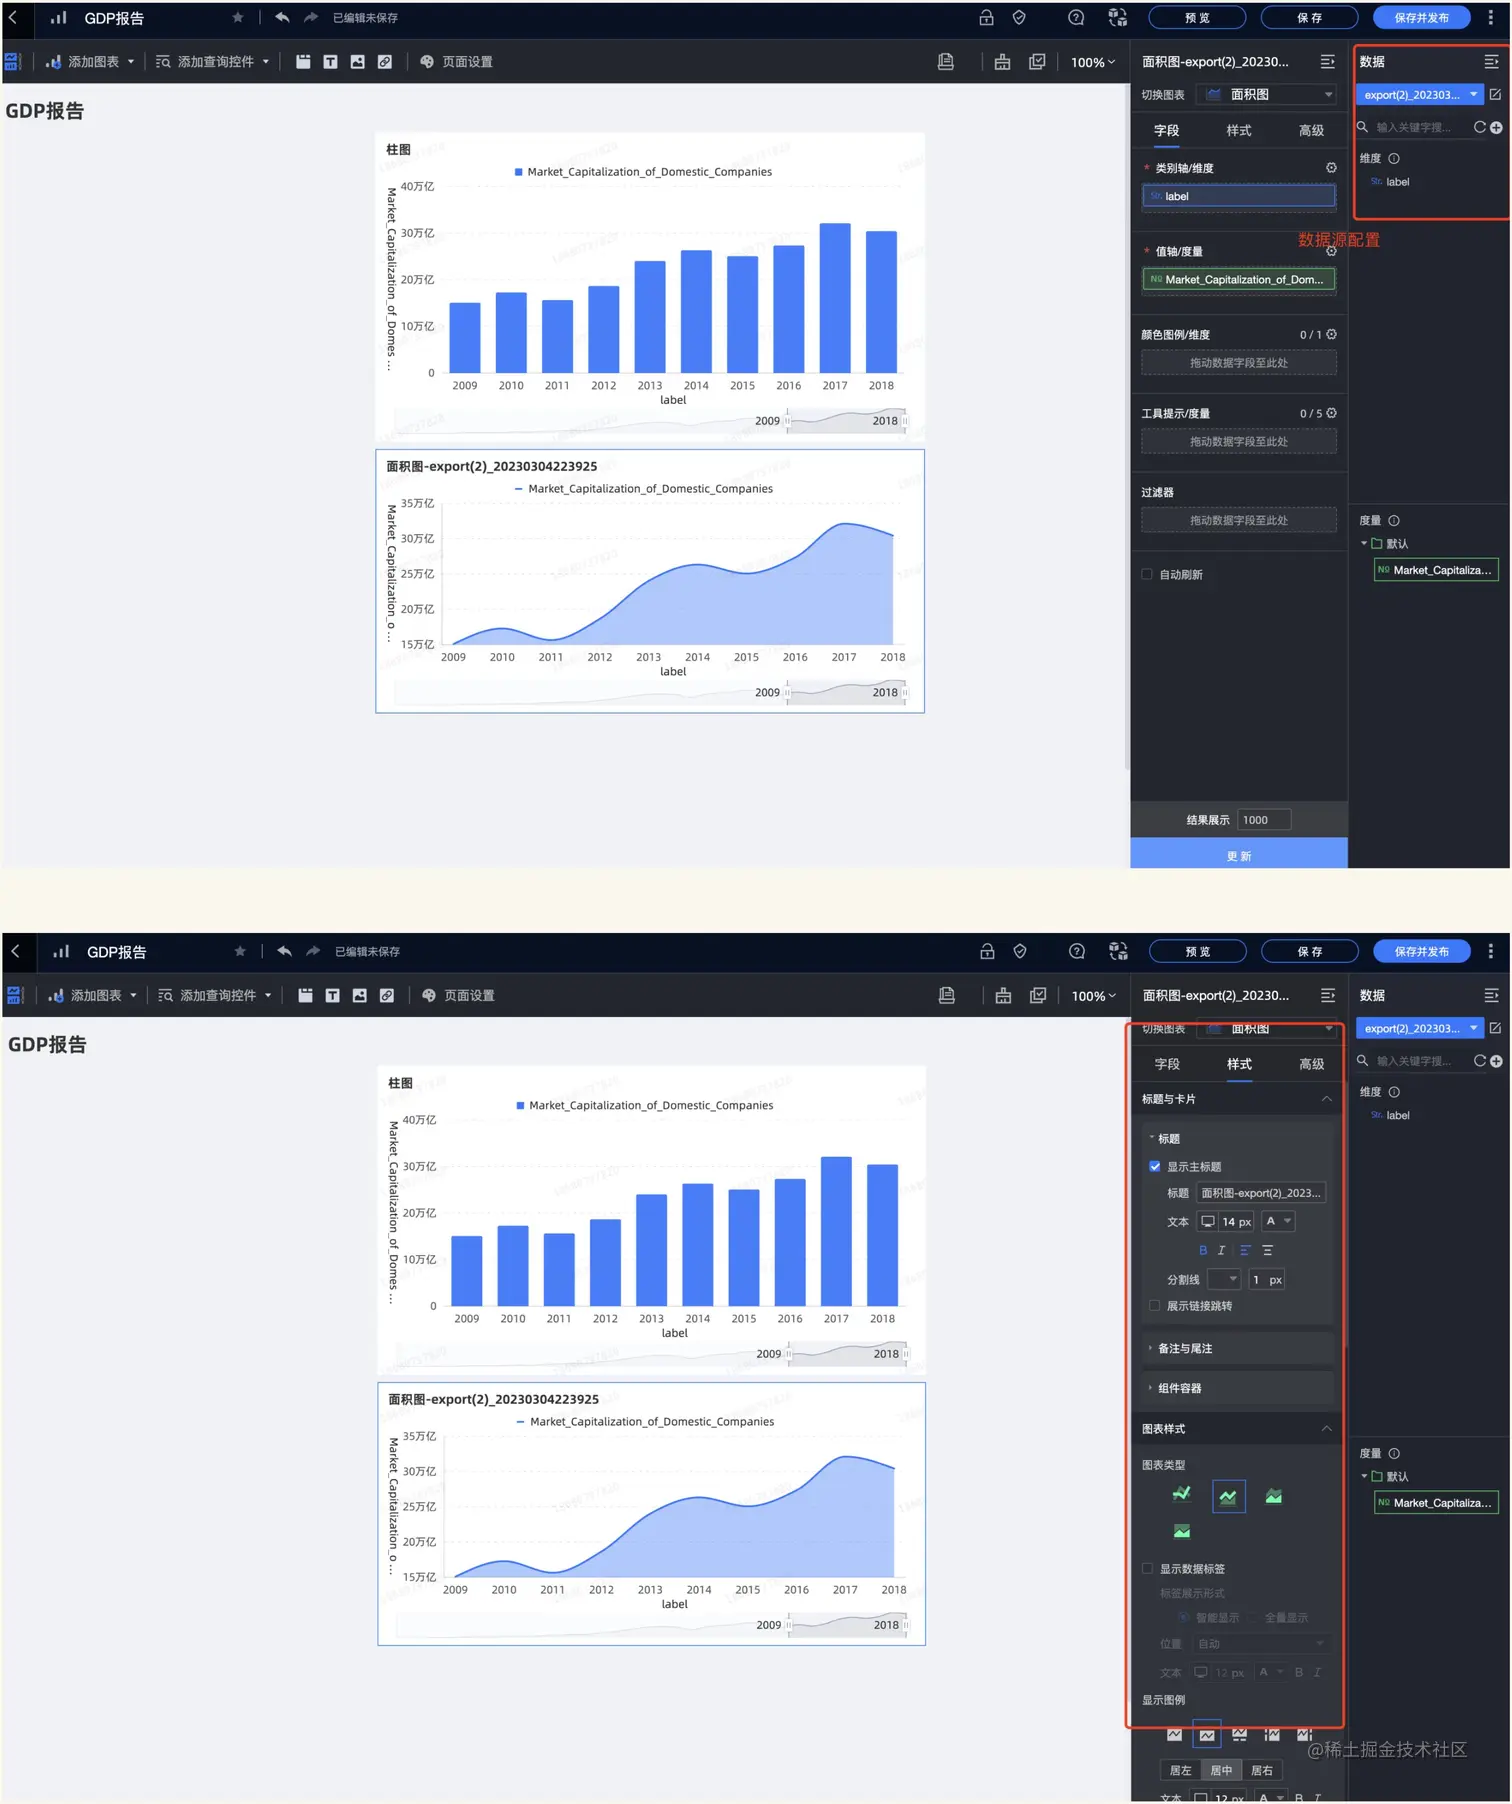Viewport: 1512px width, 1804px height.
Task: Collapse the 图表样式 section chevron
Action: 1327,1429
